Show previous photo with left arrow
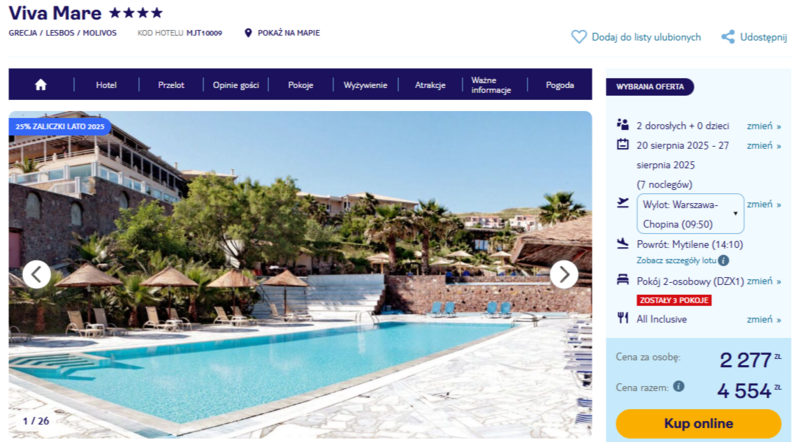 pos(37,275)
